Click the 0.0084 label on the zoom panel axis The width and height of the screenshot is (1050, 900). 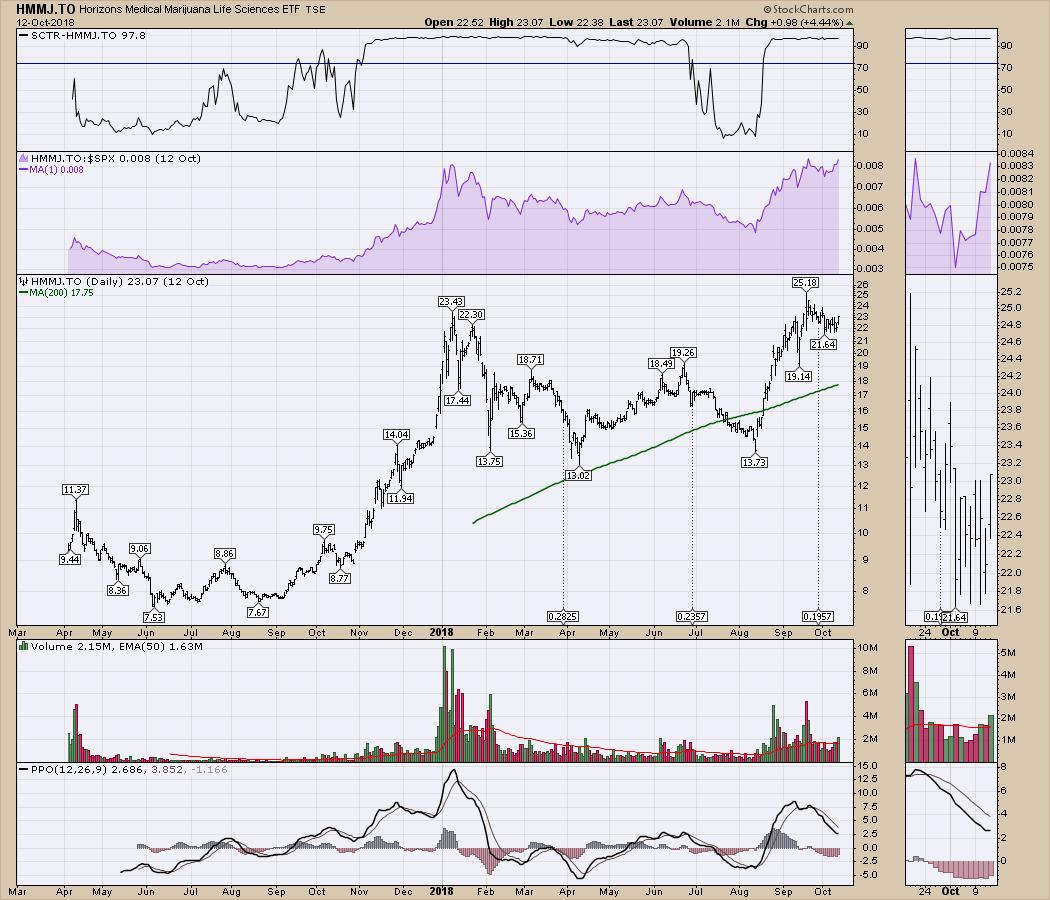[x=1015, y=155]
